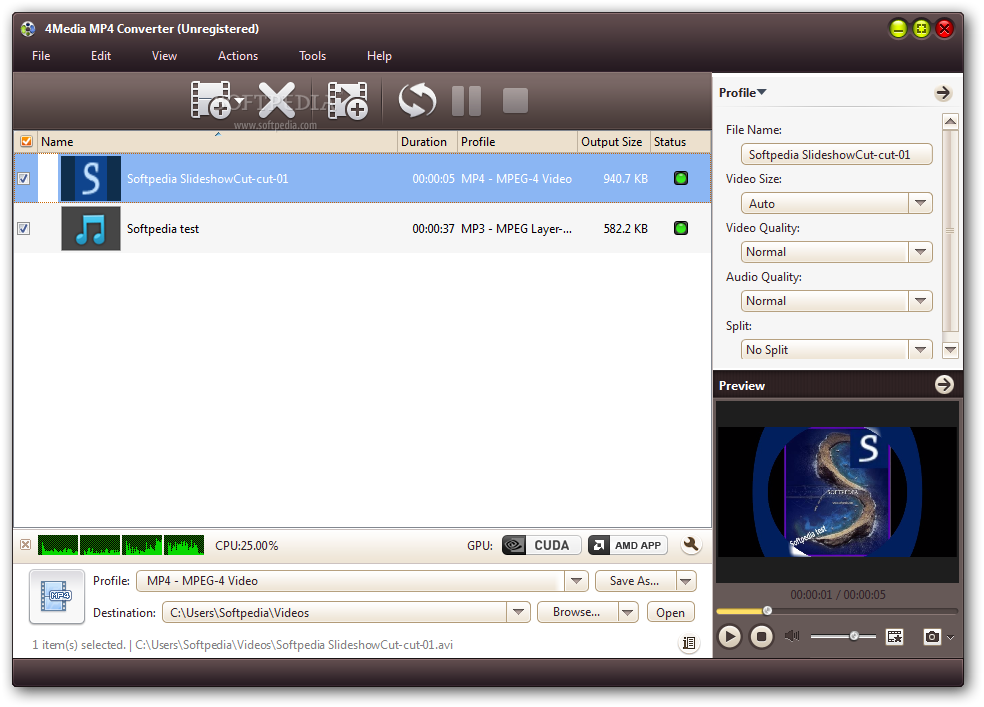This screenshot has width=984, height=707.
Task: Toggle the select-all checkbox in list header
Action: [x=26, y=141]
